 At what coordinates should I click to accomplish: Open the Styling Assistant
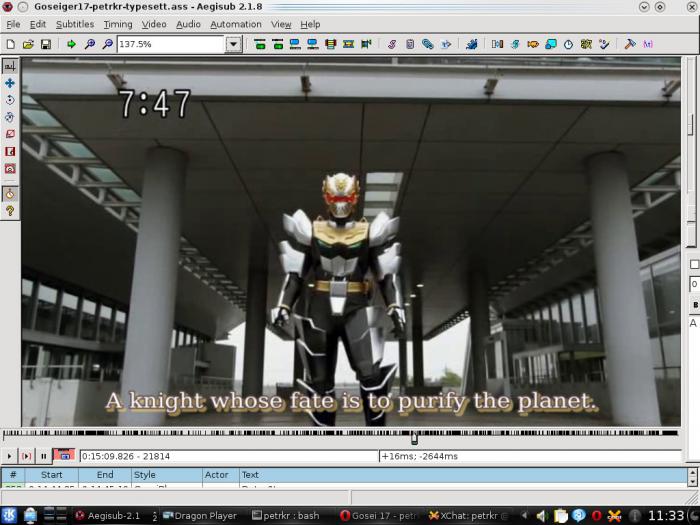(x=515, y=44)
